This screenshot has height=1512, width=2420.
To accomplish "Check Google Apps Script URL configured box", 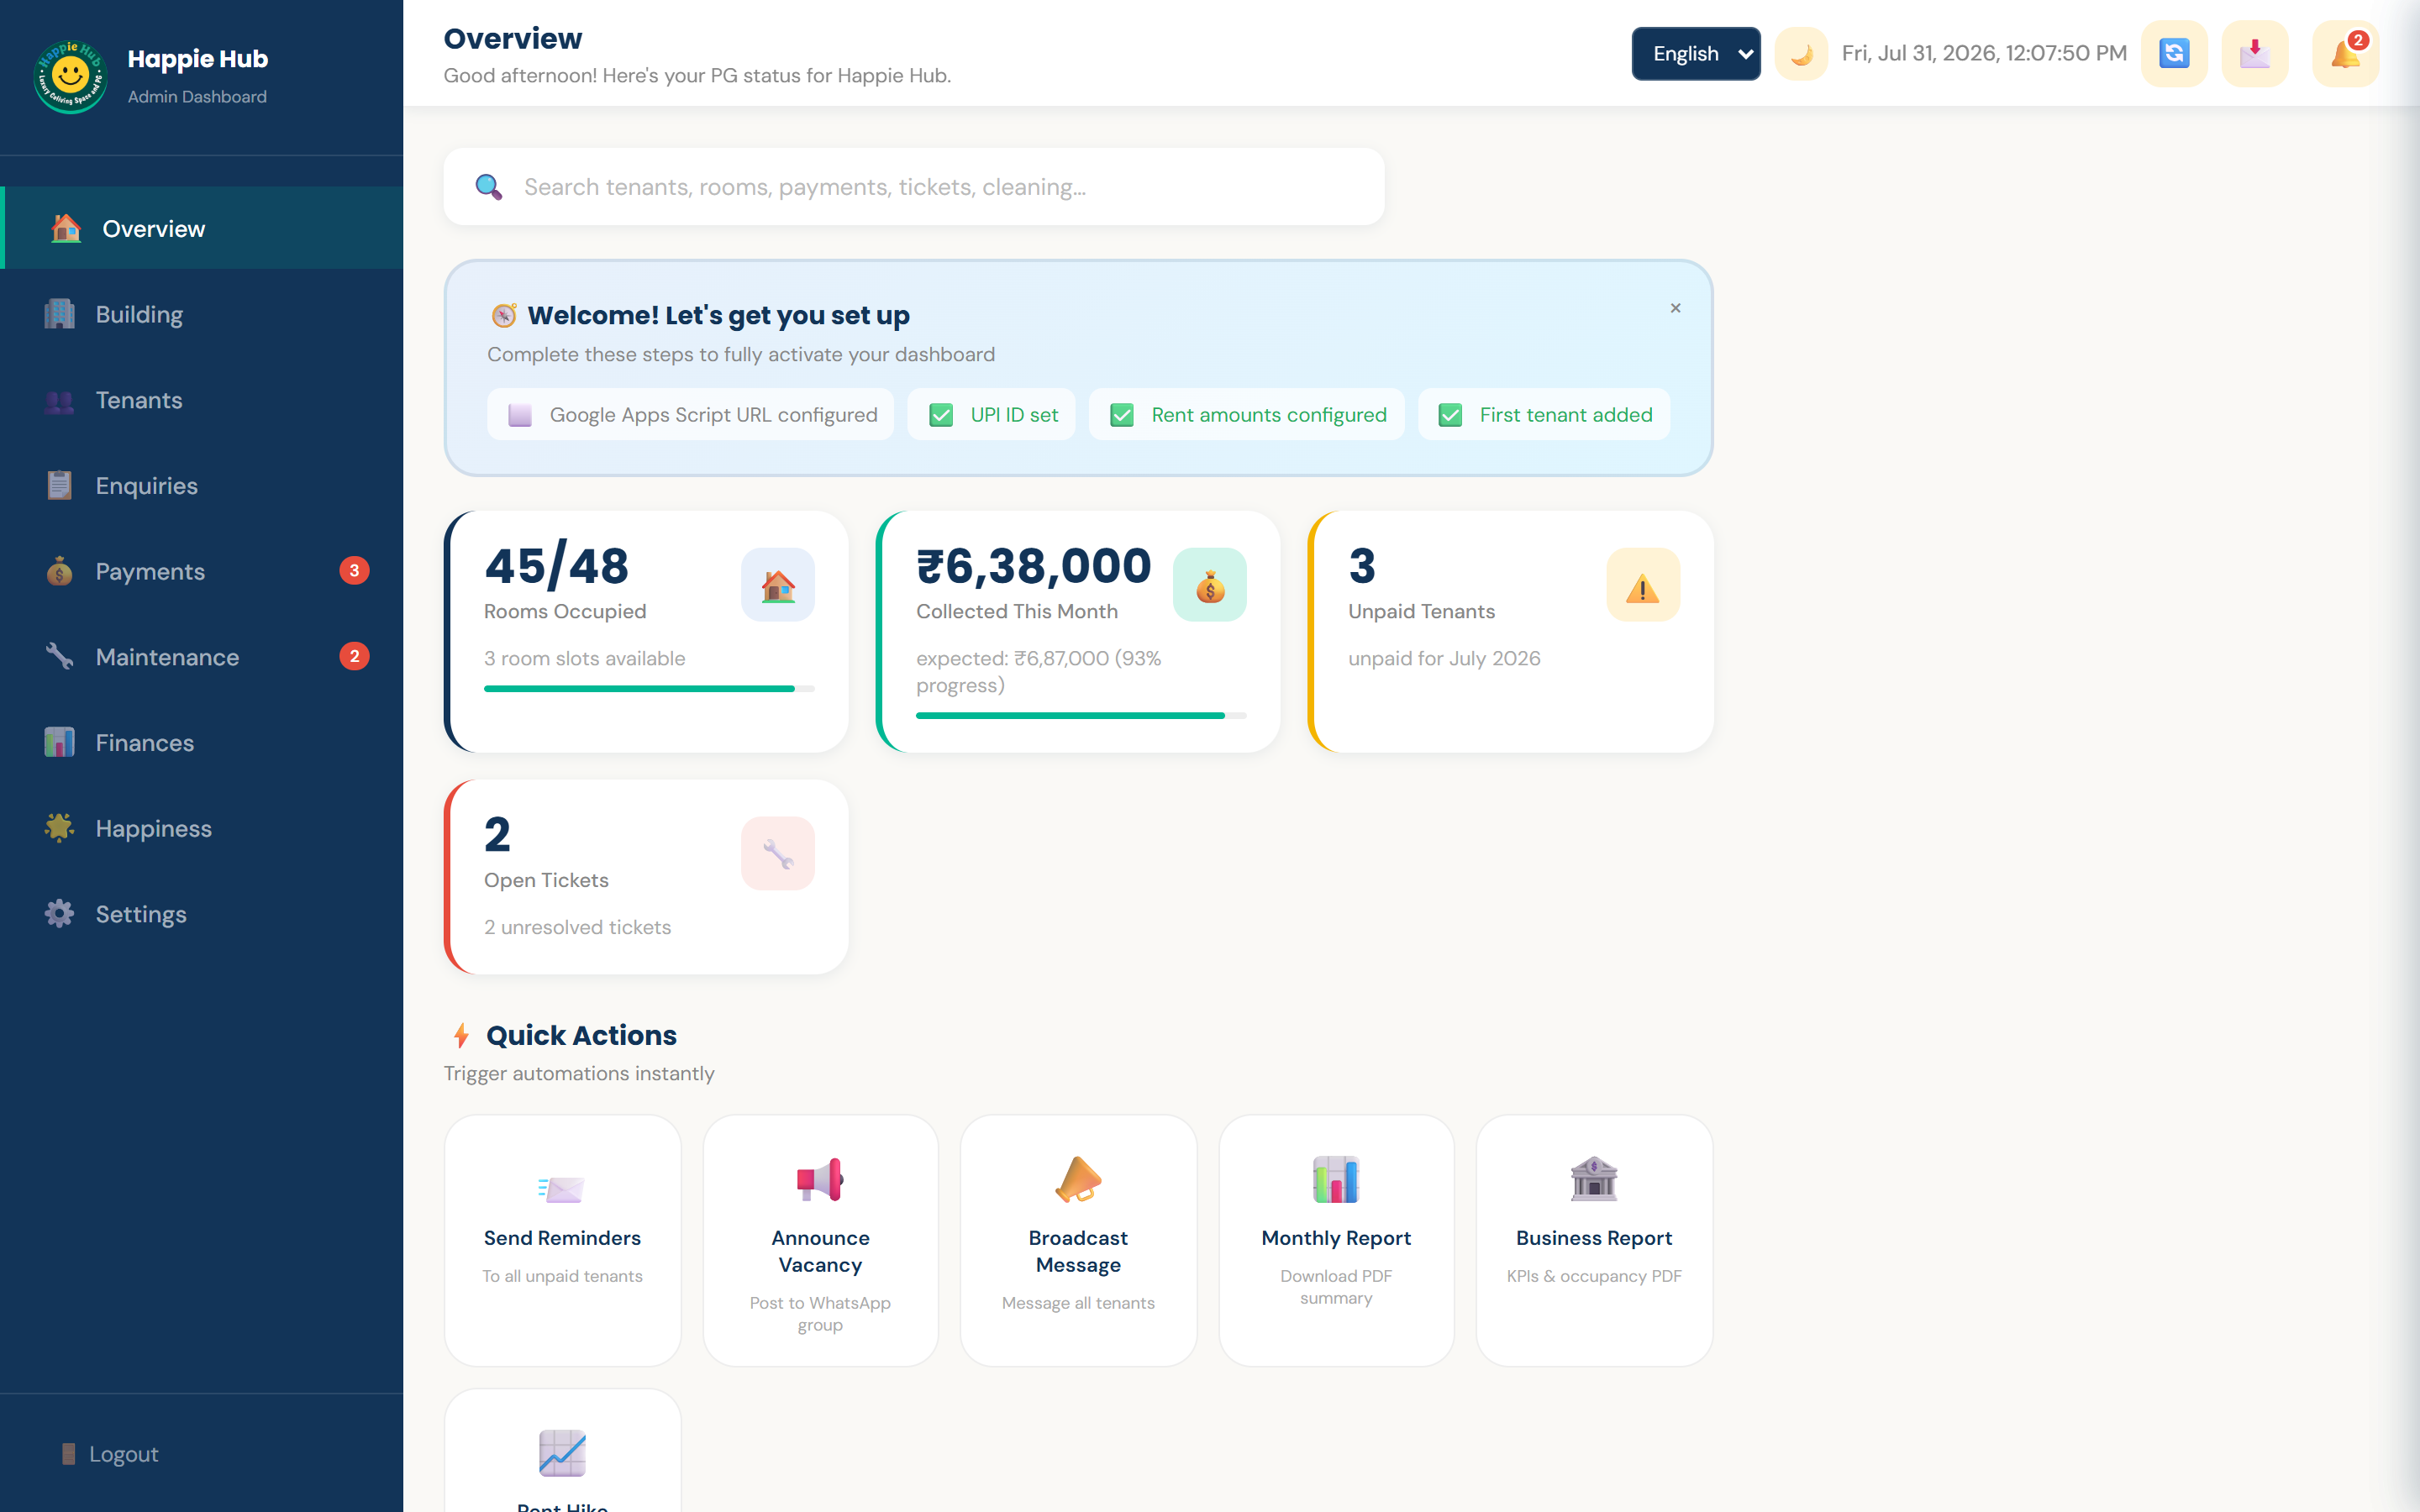I will [x=520, y=415].
